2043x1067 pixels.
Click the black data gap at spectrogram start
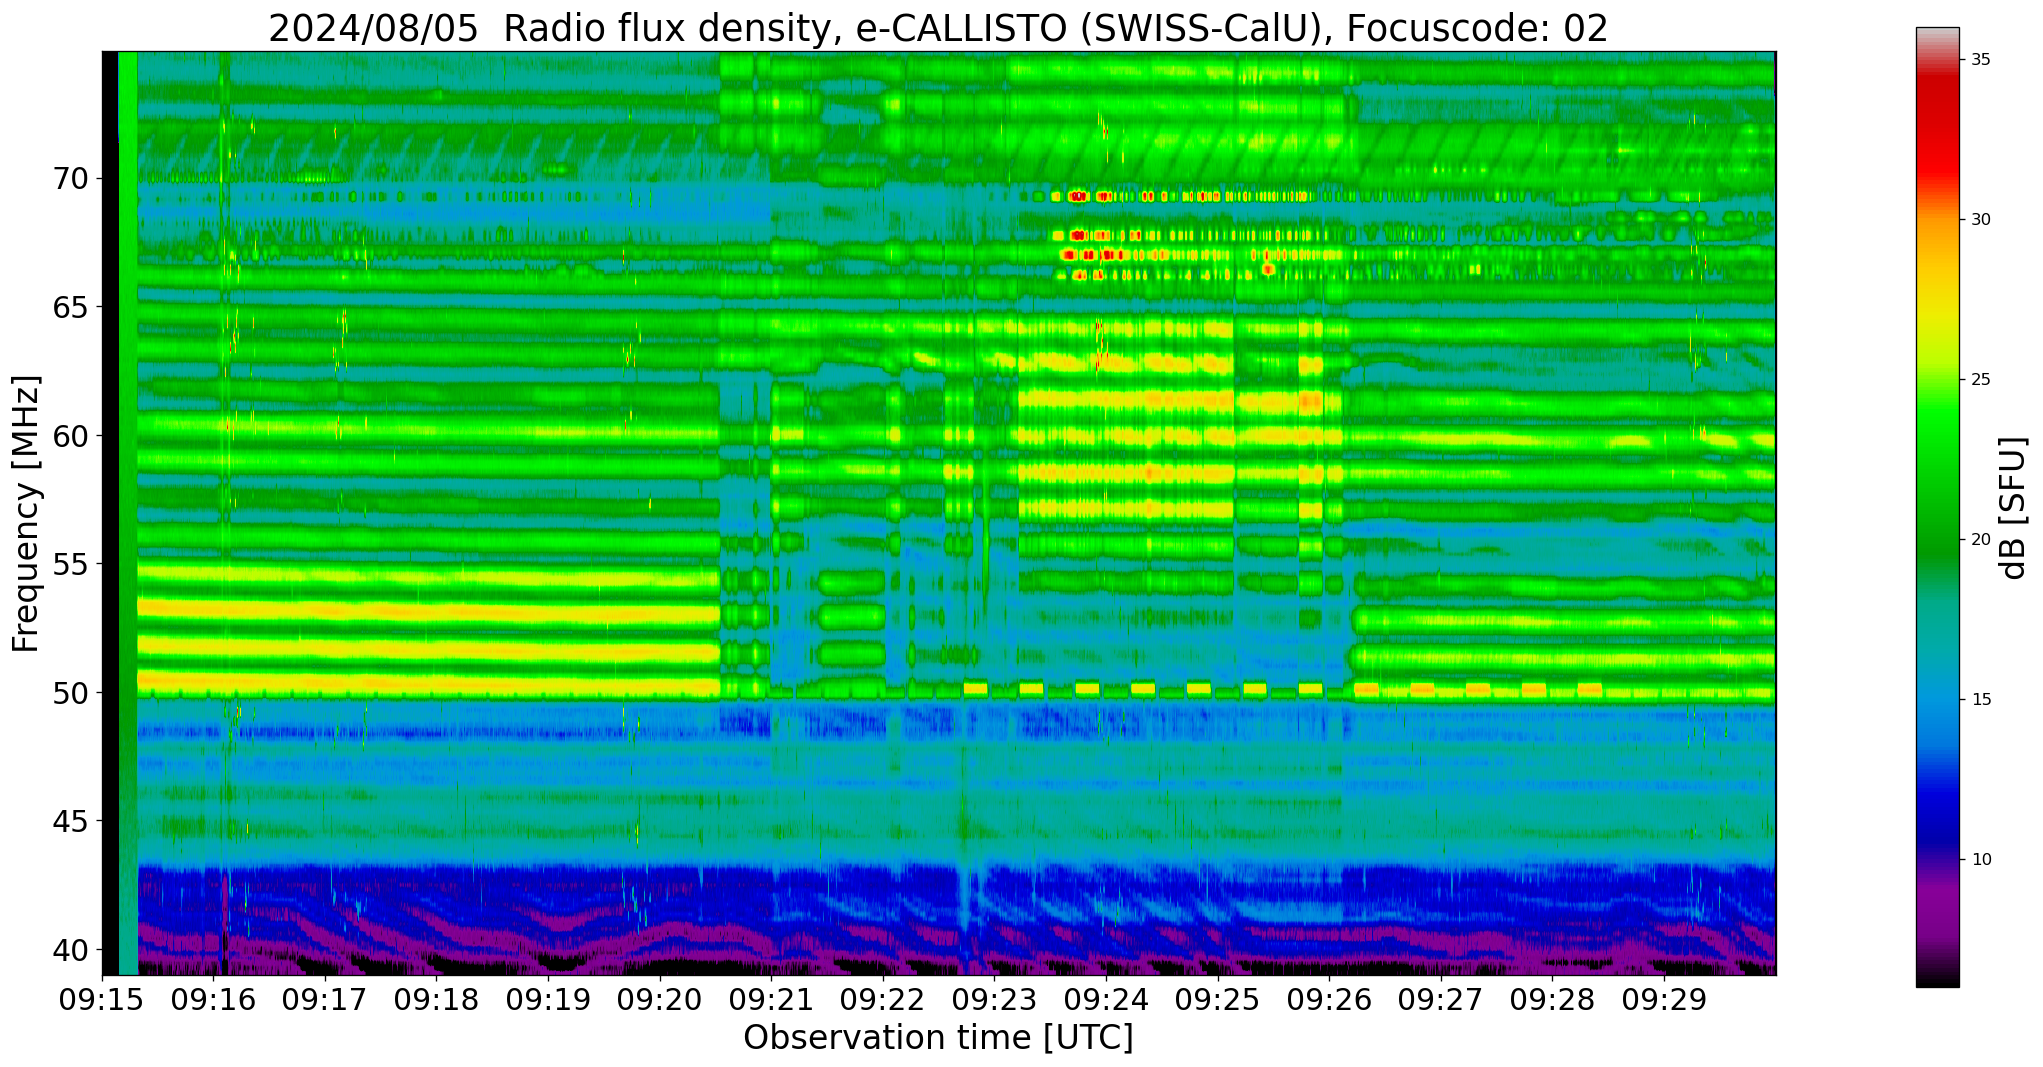pos(110,513)
